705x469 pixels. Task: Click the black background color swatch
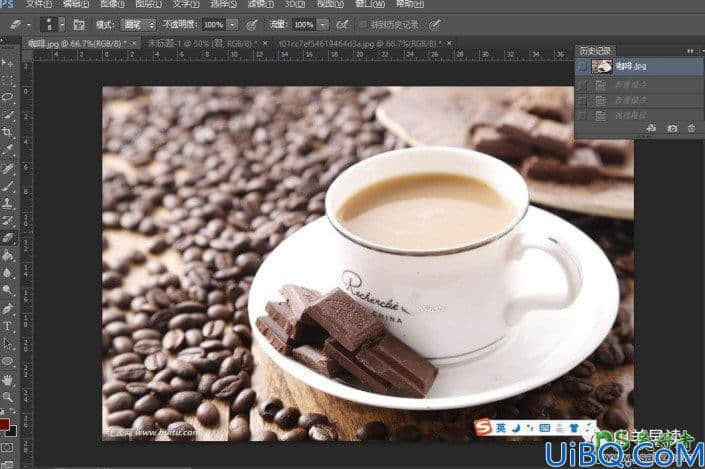point(12,432)
